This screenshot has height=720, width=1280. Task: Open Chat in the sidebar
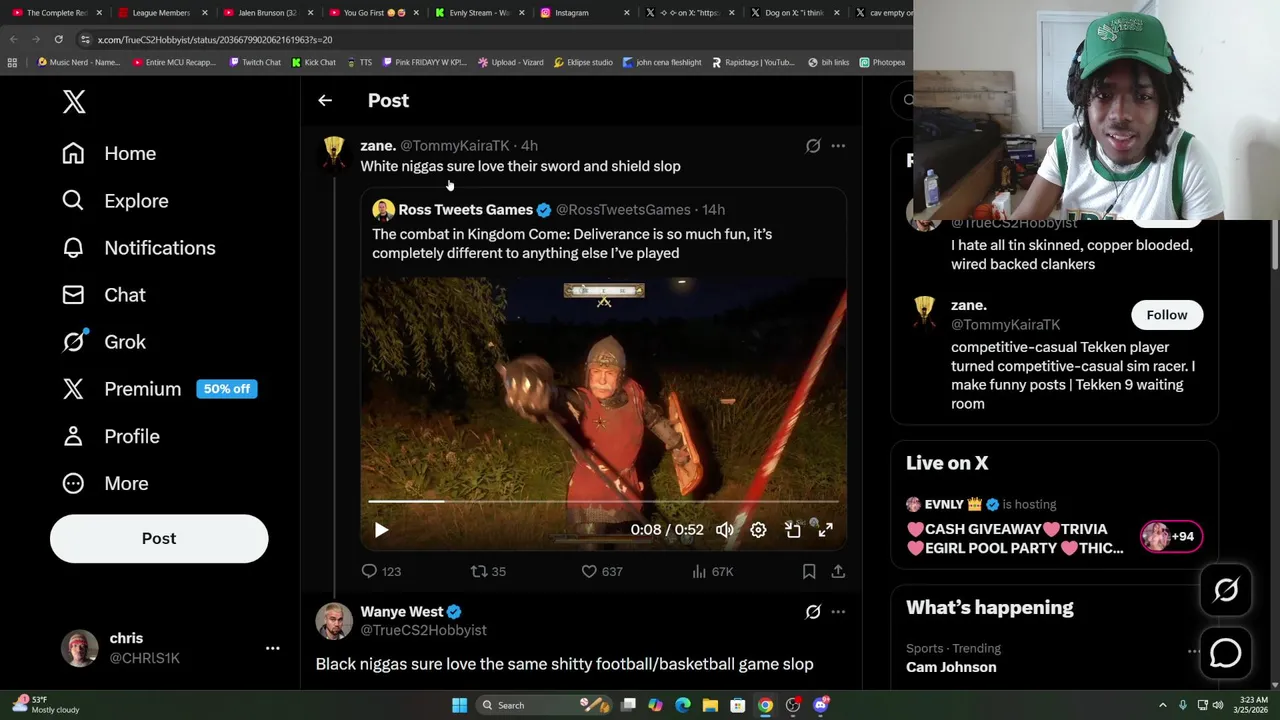tap(104, 295)
